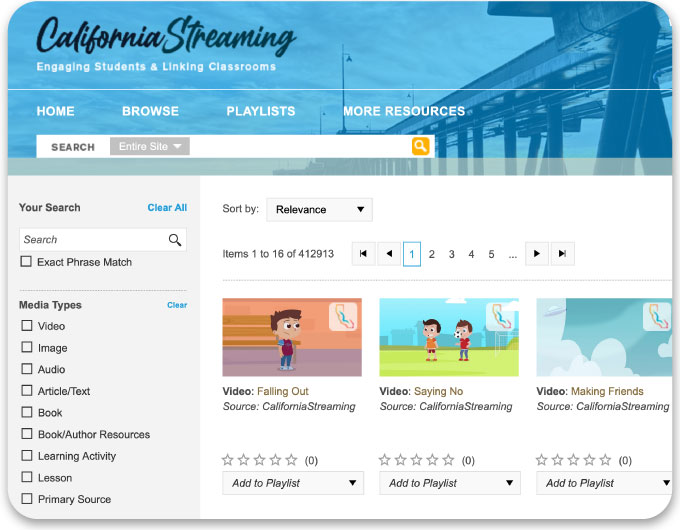Viewport: 680px width, 530px height.
Task: Rate Saying No three stars
Action: pyautogui.click(x=416, y=460)
